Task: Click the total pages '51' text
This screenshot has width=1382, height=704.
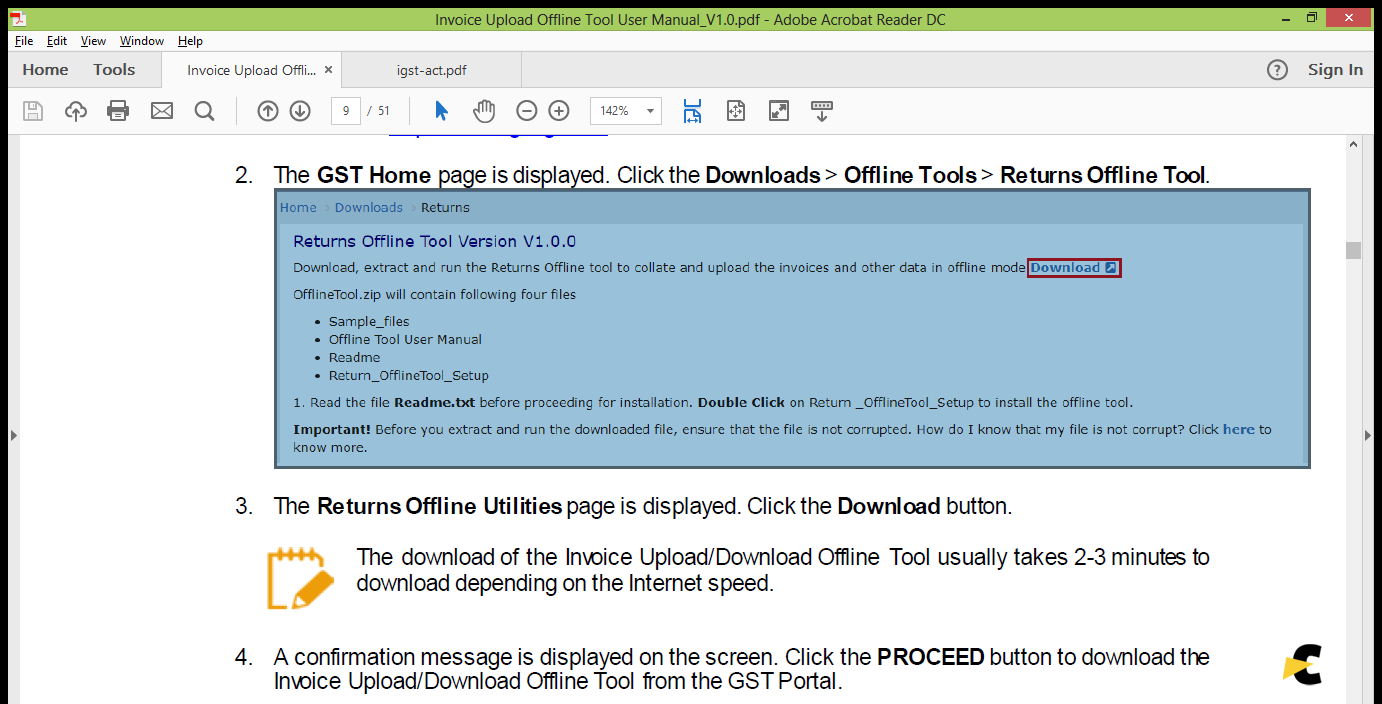Action: (384, 111)
